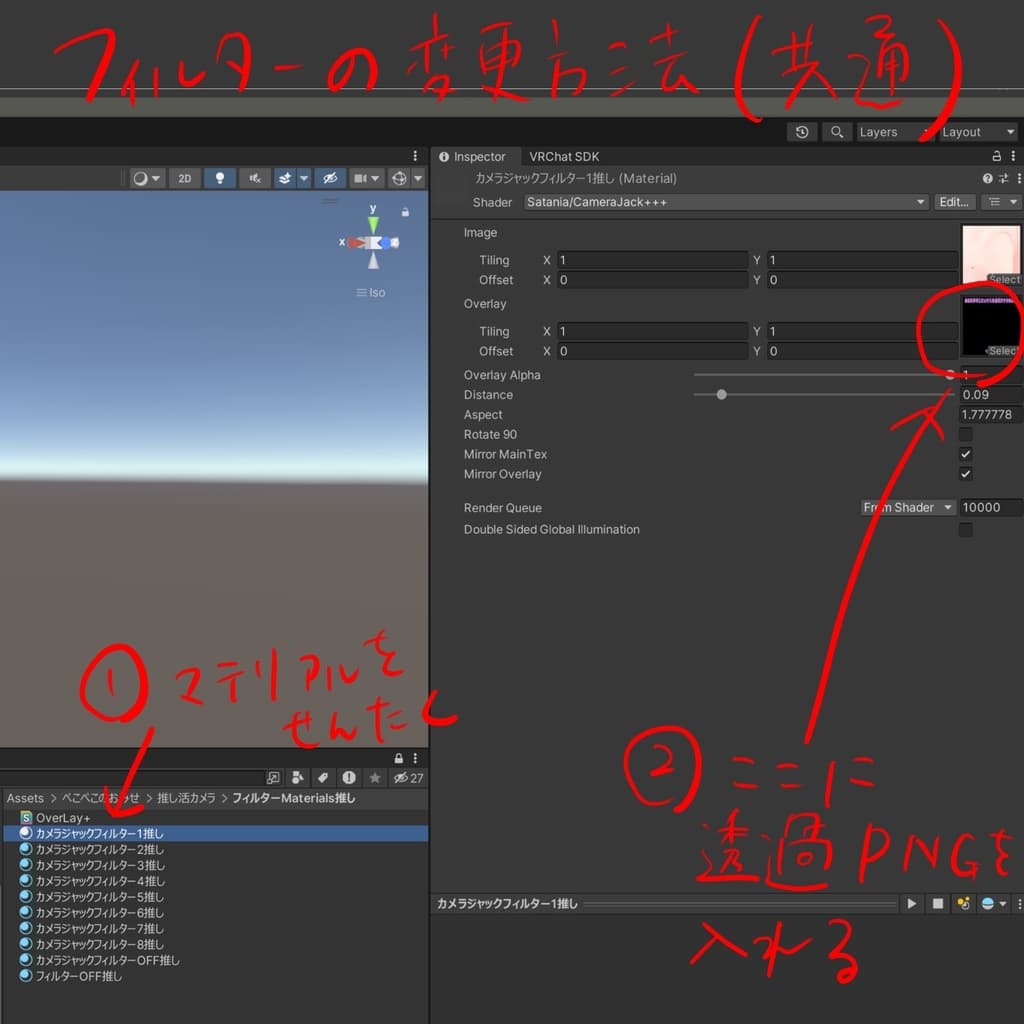The height and width of the screenshot is (1024, 1024).
Task: Open the Layers dropdown
Action: [894, 132]
